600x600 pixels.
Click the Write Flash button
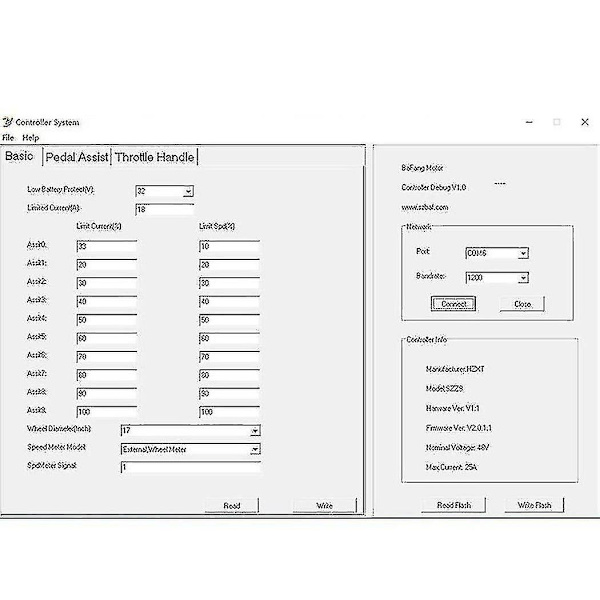click(534, 505)
